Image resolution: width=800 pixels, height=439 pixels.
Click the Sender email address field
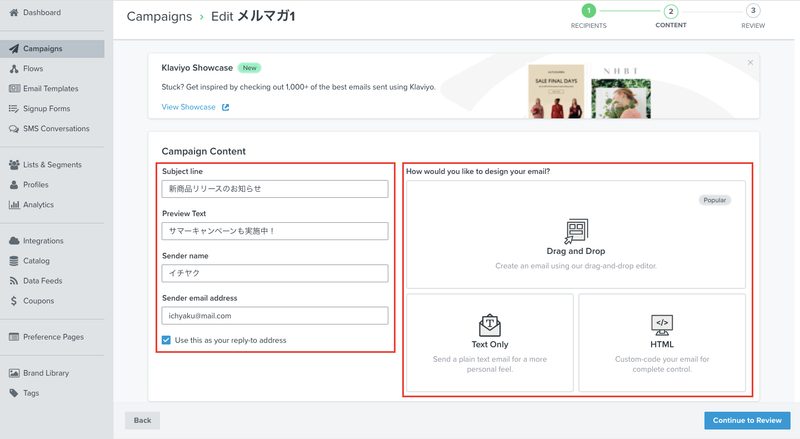pos(275,315)
